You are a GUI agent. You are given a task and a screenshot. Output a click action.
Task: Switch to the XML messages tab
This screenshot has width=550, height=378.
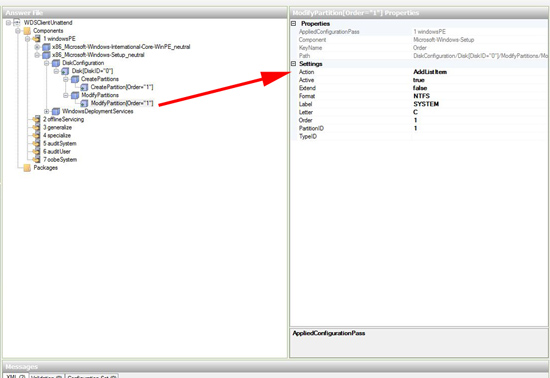click(16, 376)
